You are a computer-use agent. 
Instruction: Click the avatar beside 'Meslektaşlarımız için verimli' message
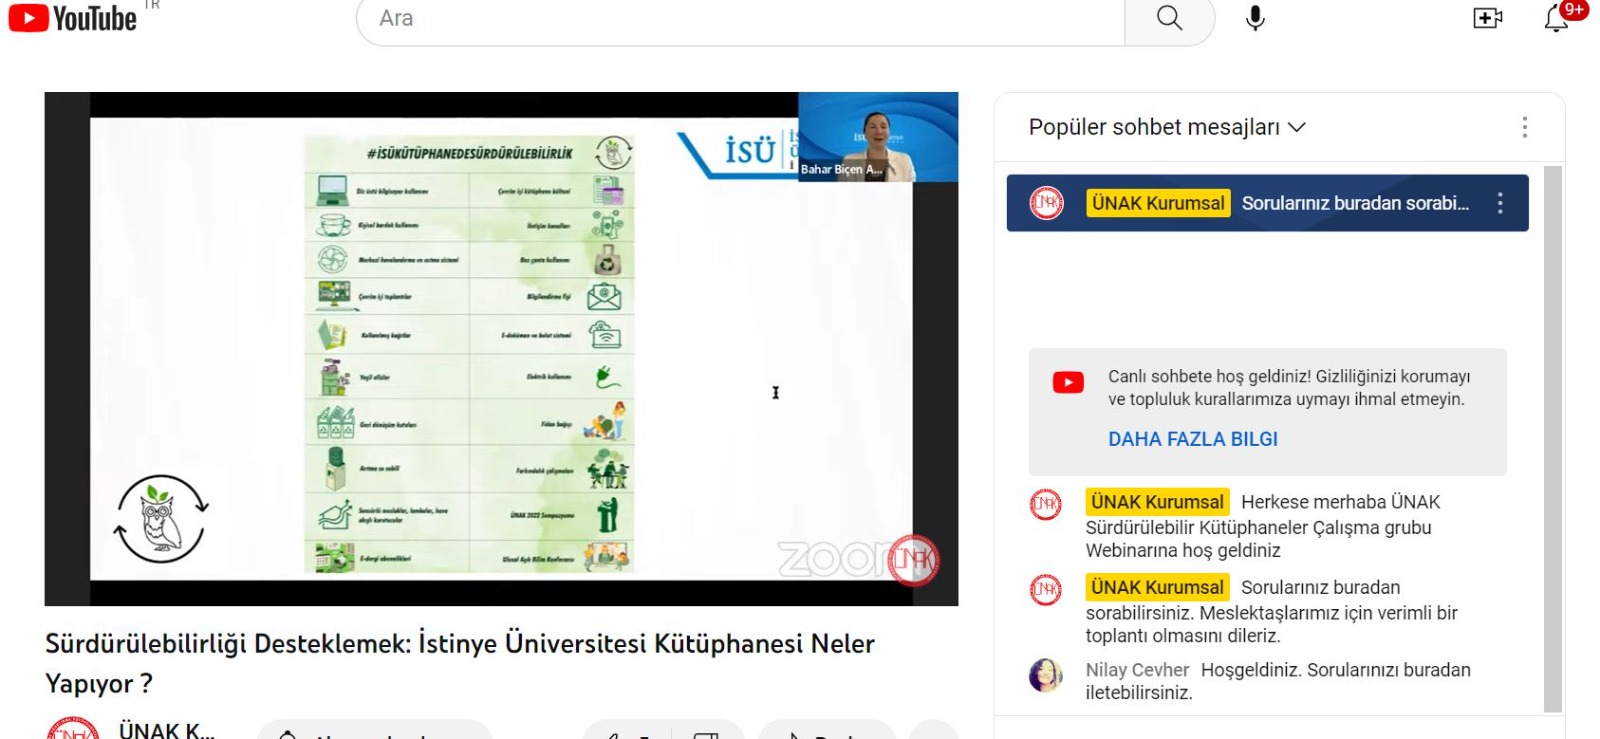pos(1046,589)
